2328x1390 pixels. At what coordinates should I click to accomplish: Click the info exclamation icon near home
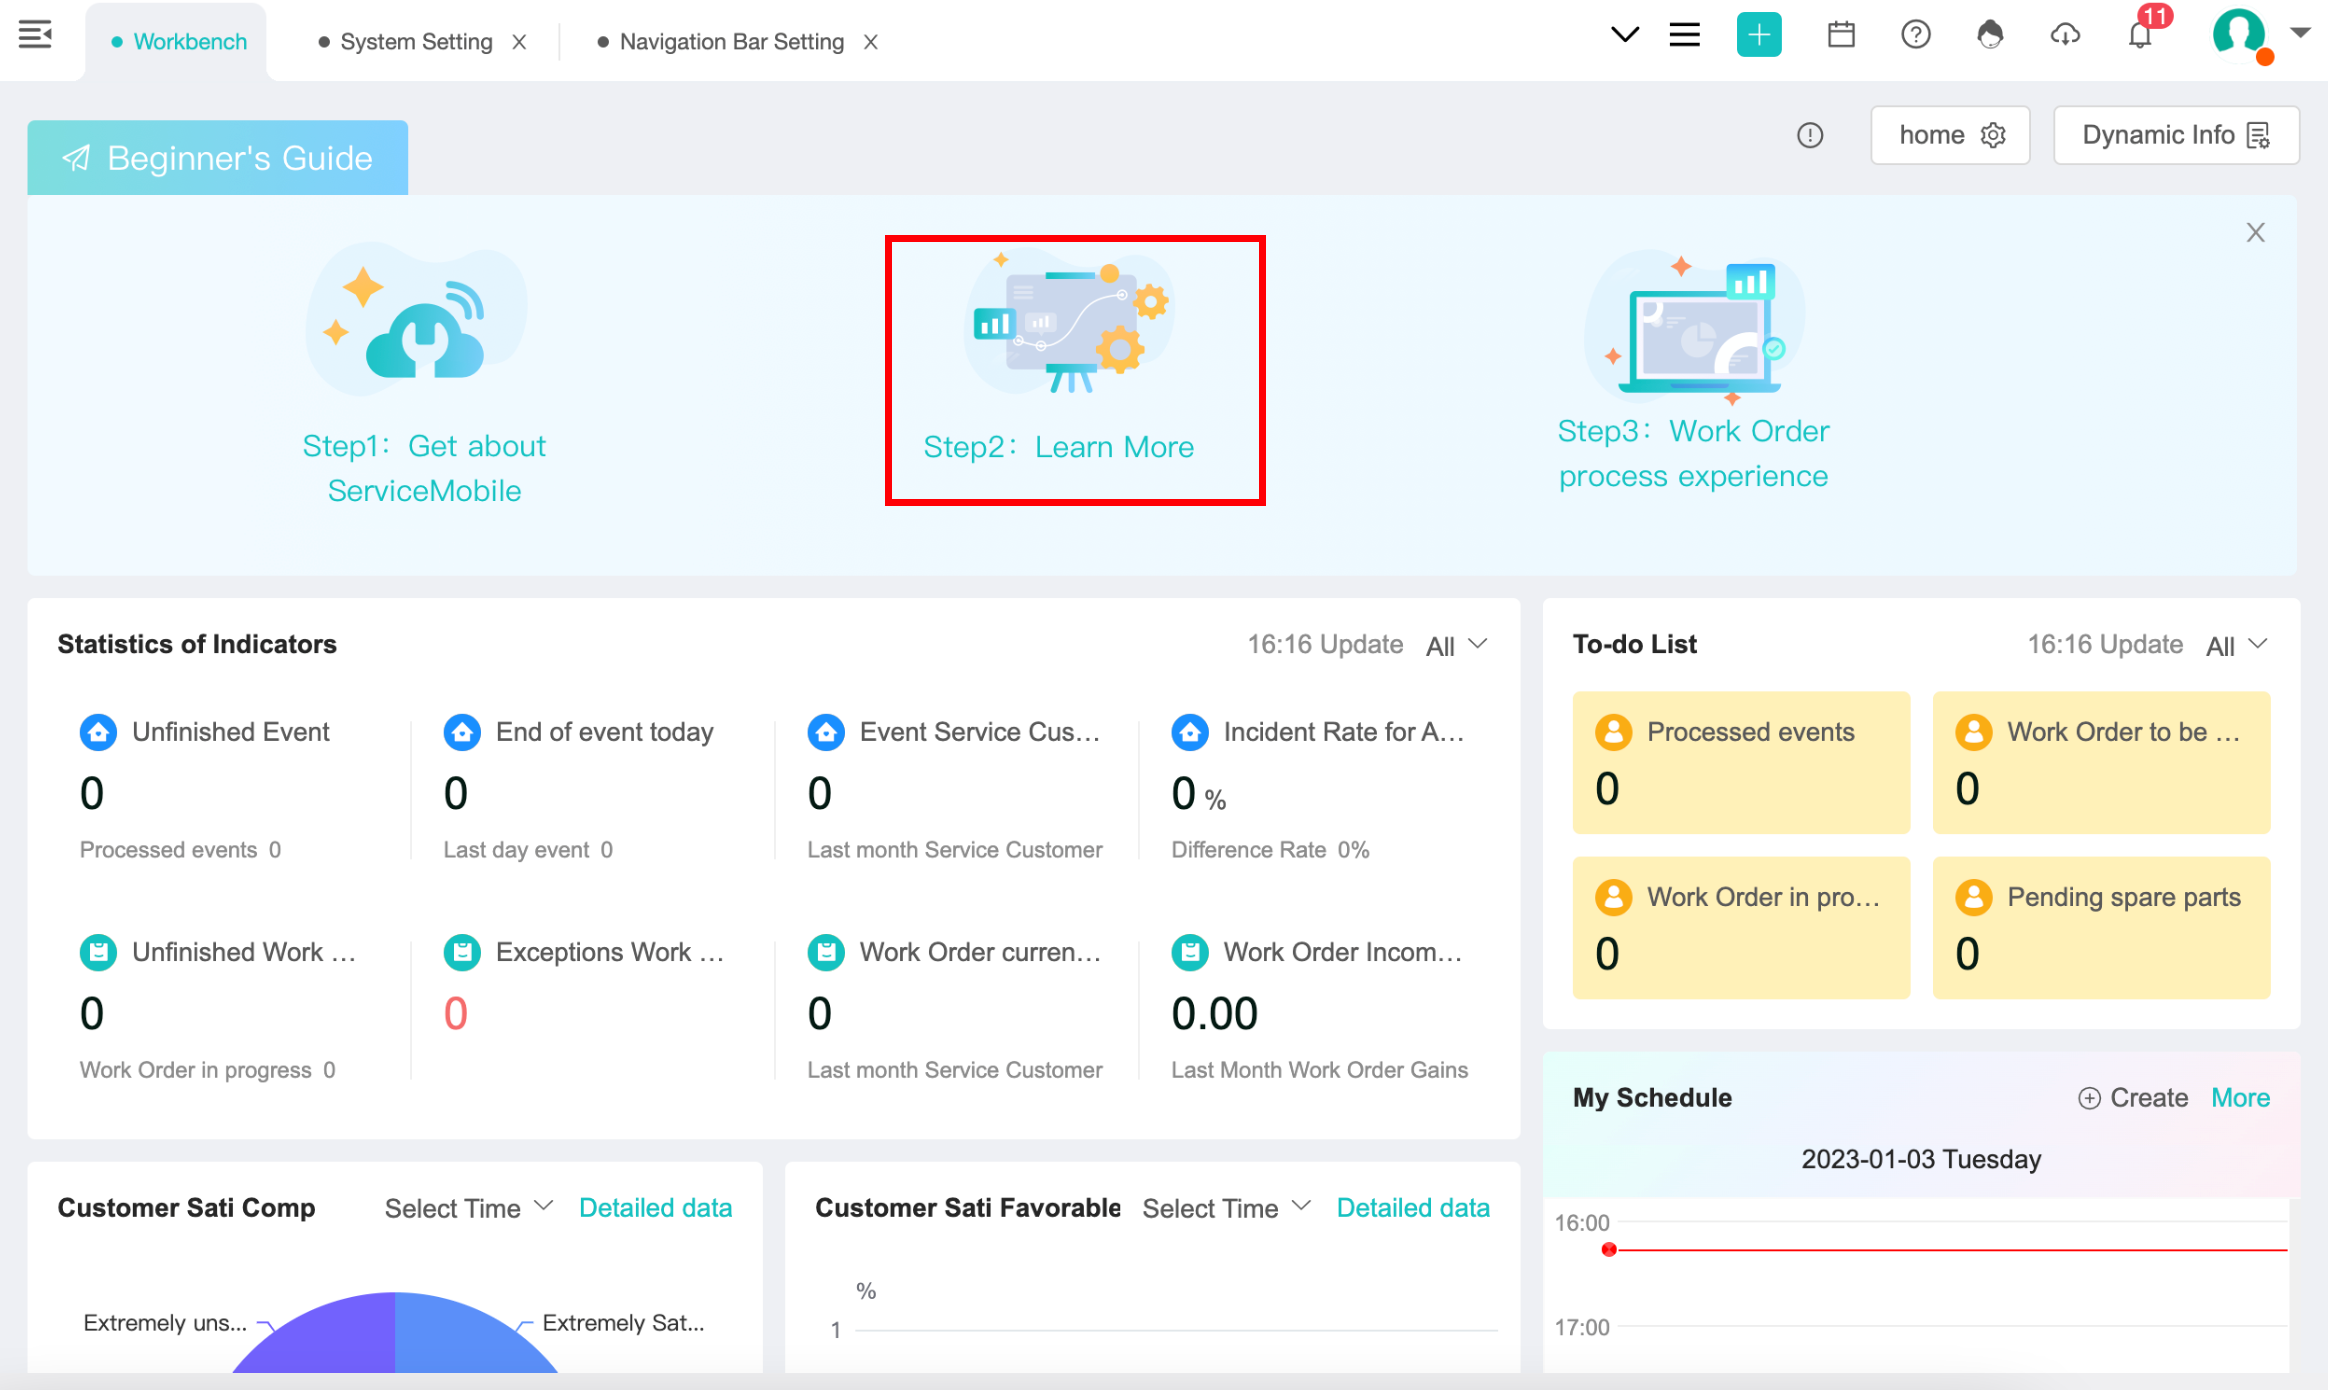click(x=1810, y=135)
